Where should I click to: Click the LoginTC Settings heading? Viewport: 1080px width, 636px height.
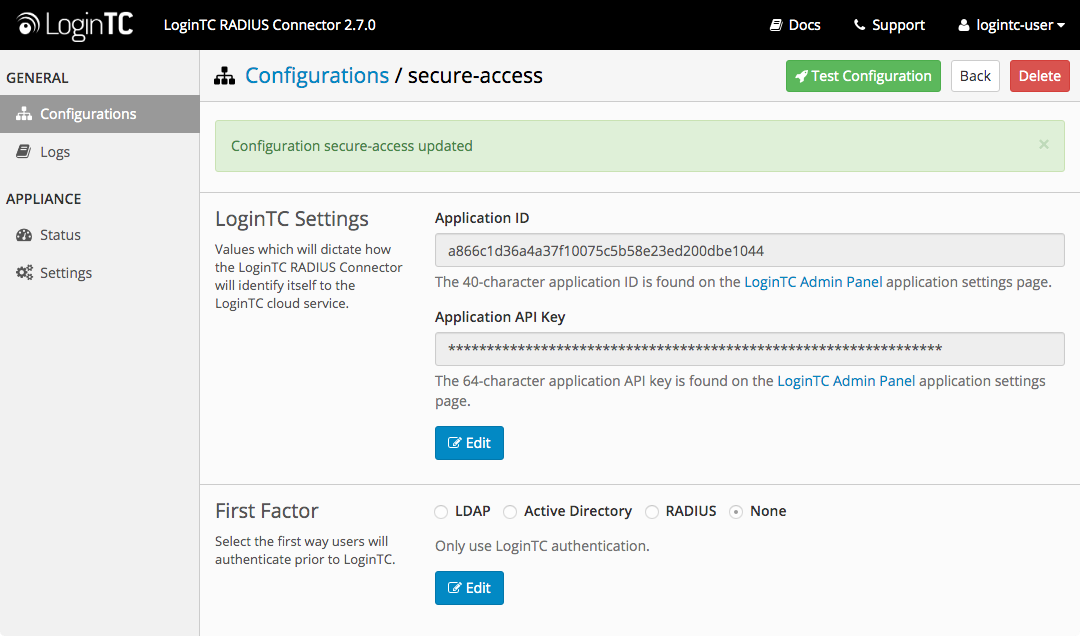pos(291,218)
